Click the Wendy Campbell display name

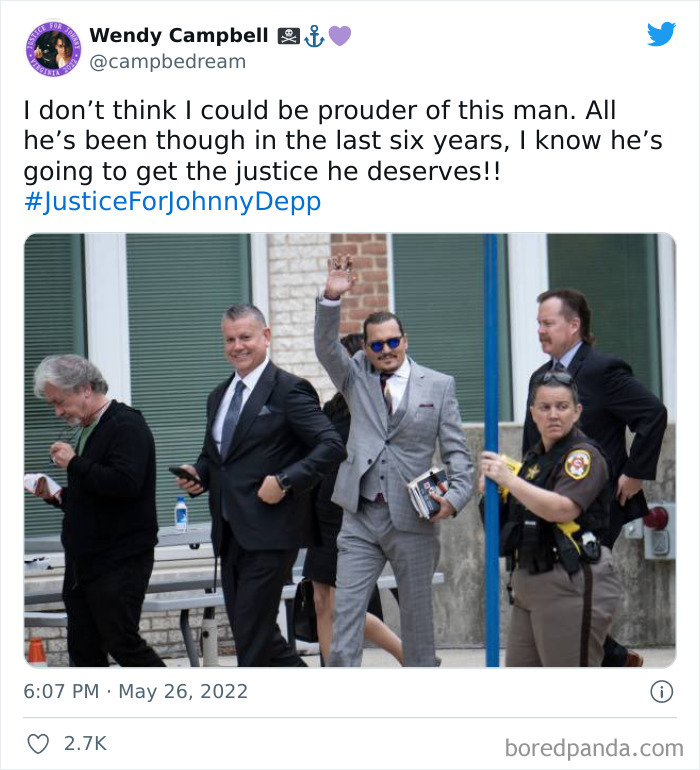(x=179, y=36)
